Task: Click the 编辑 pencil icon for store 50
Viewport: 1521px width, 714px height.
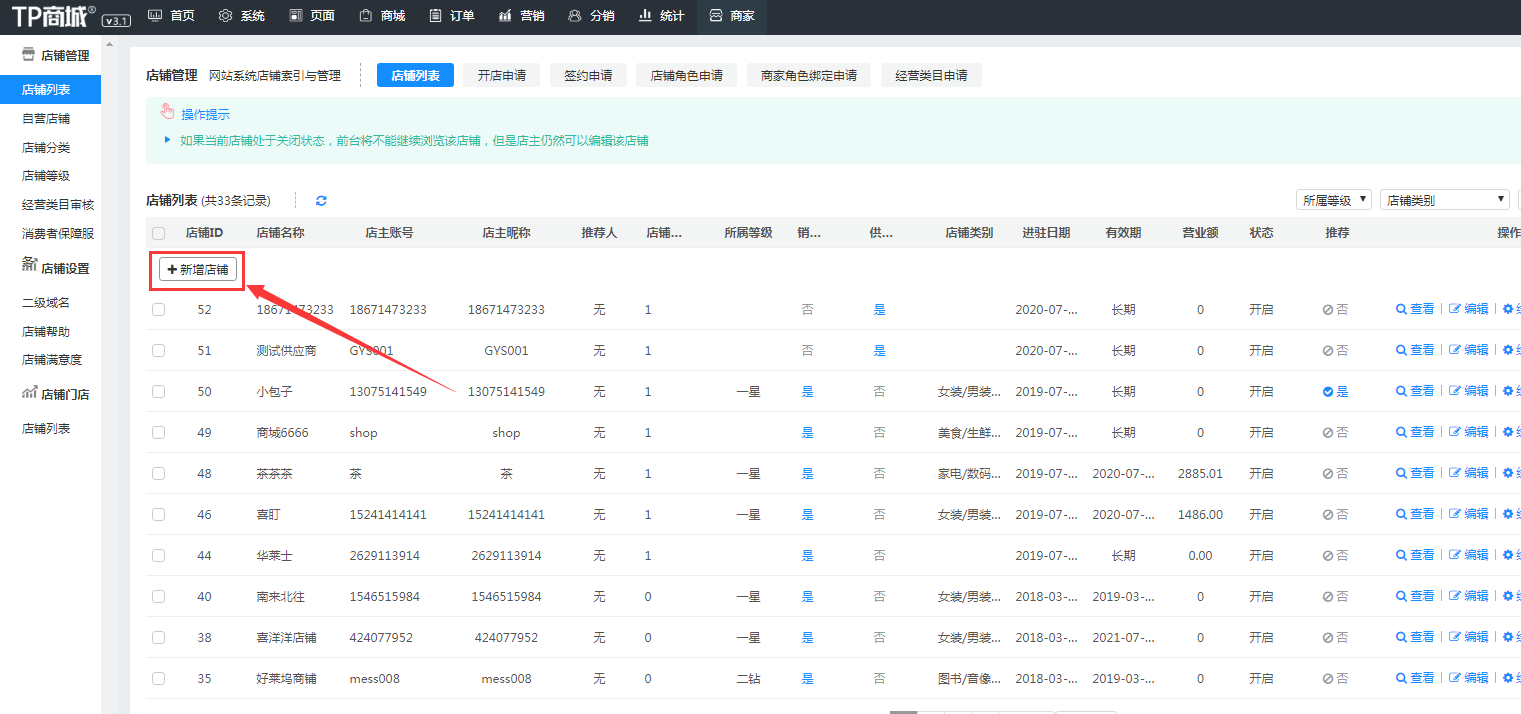Action: [1455, 392]
